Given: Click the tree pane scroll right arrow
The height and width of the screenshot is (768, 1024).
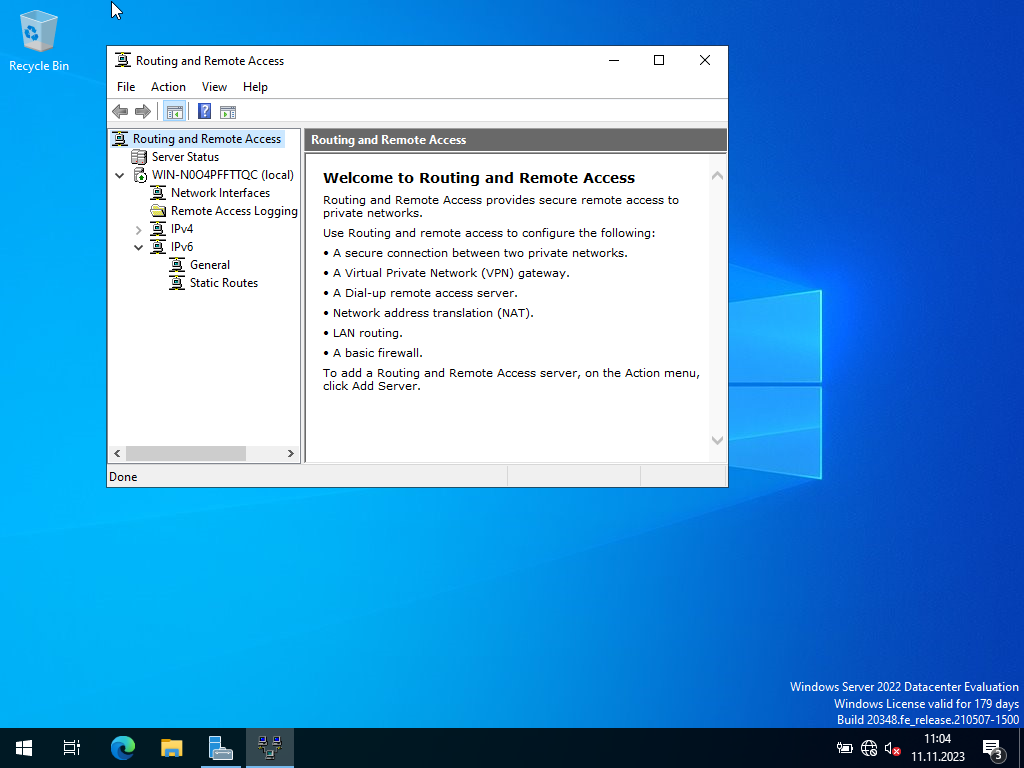Looking at the screenshot, I should tap(291, 453).
